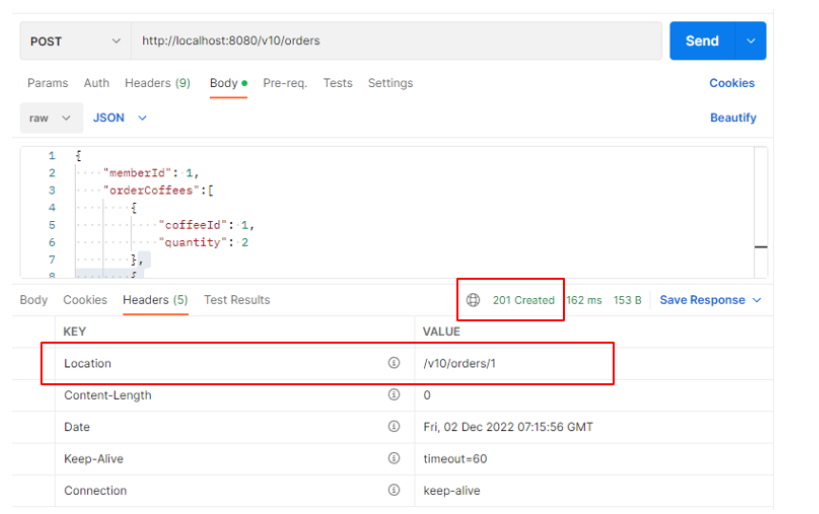819x514 pixels.
Task: Click the Send button
Action: coord(702,41)
